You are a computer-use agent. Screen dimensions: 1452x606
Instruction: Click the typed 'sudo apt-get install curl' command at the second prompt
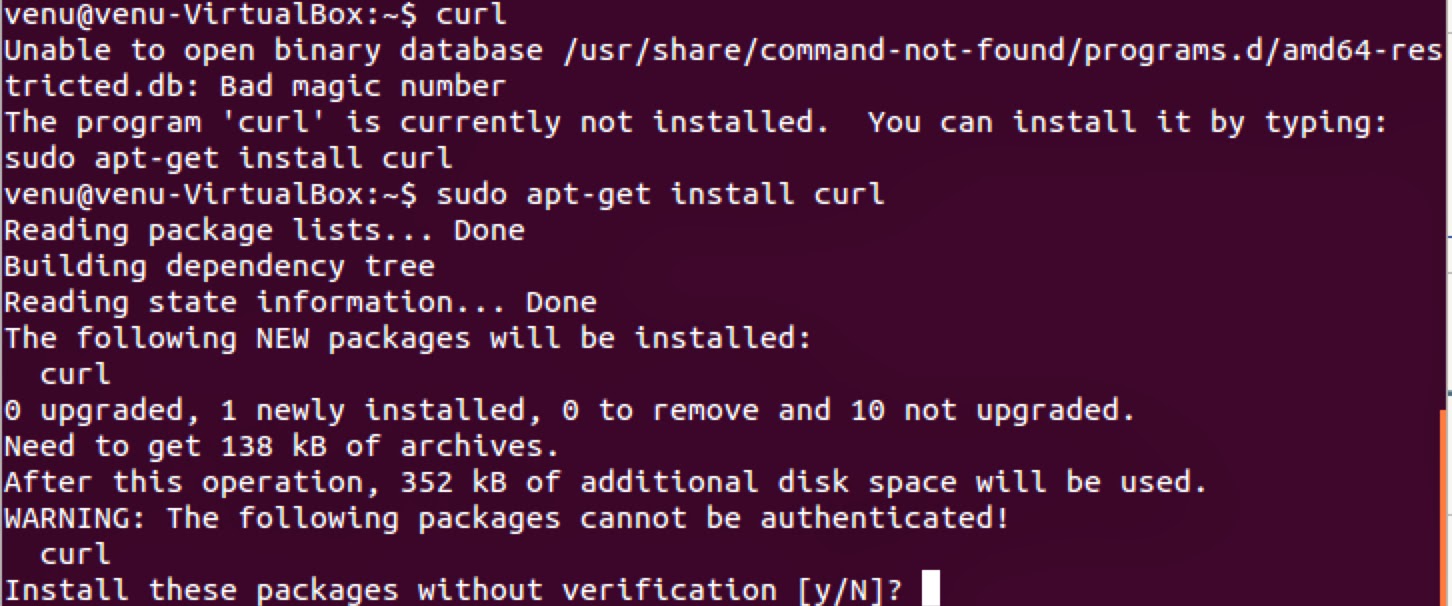tap(660, 194)
